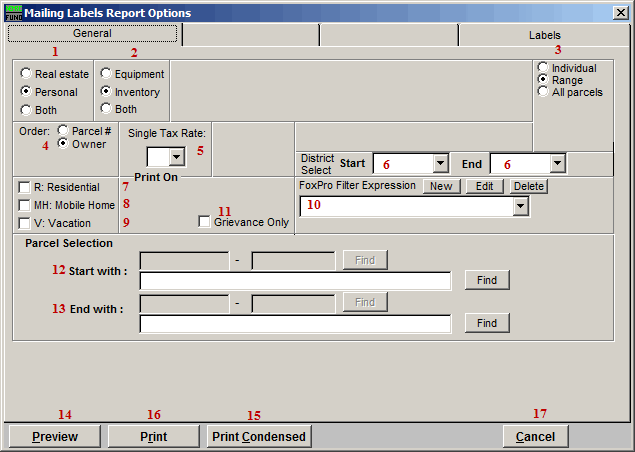Screen dimensions: 635x452
Task: Check the MH: Mobile Home checkbox
Action: [25, 205]
